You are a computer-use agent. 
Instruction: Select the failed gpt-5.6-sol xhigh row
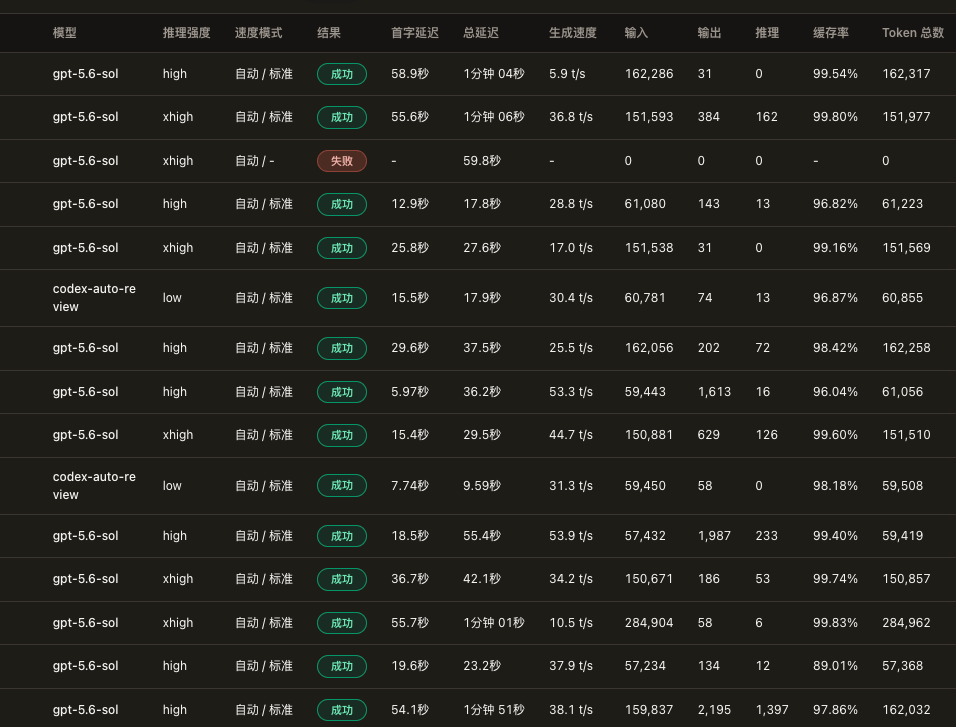(478, 161)
